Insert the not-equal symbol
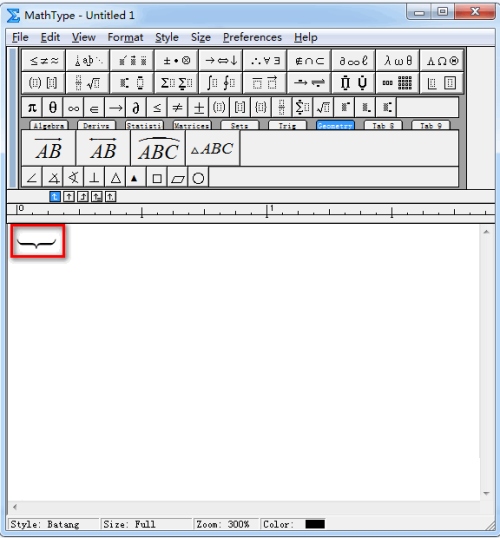 click(x=177, y=108)
